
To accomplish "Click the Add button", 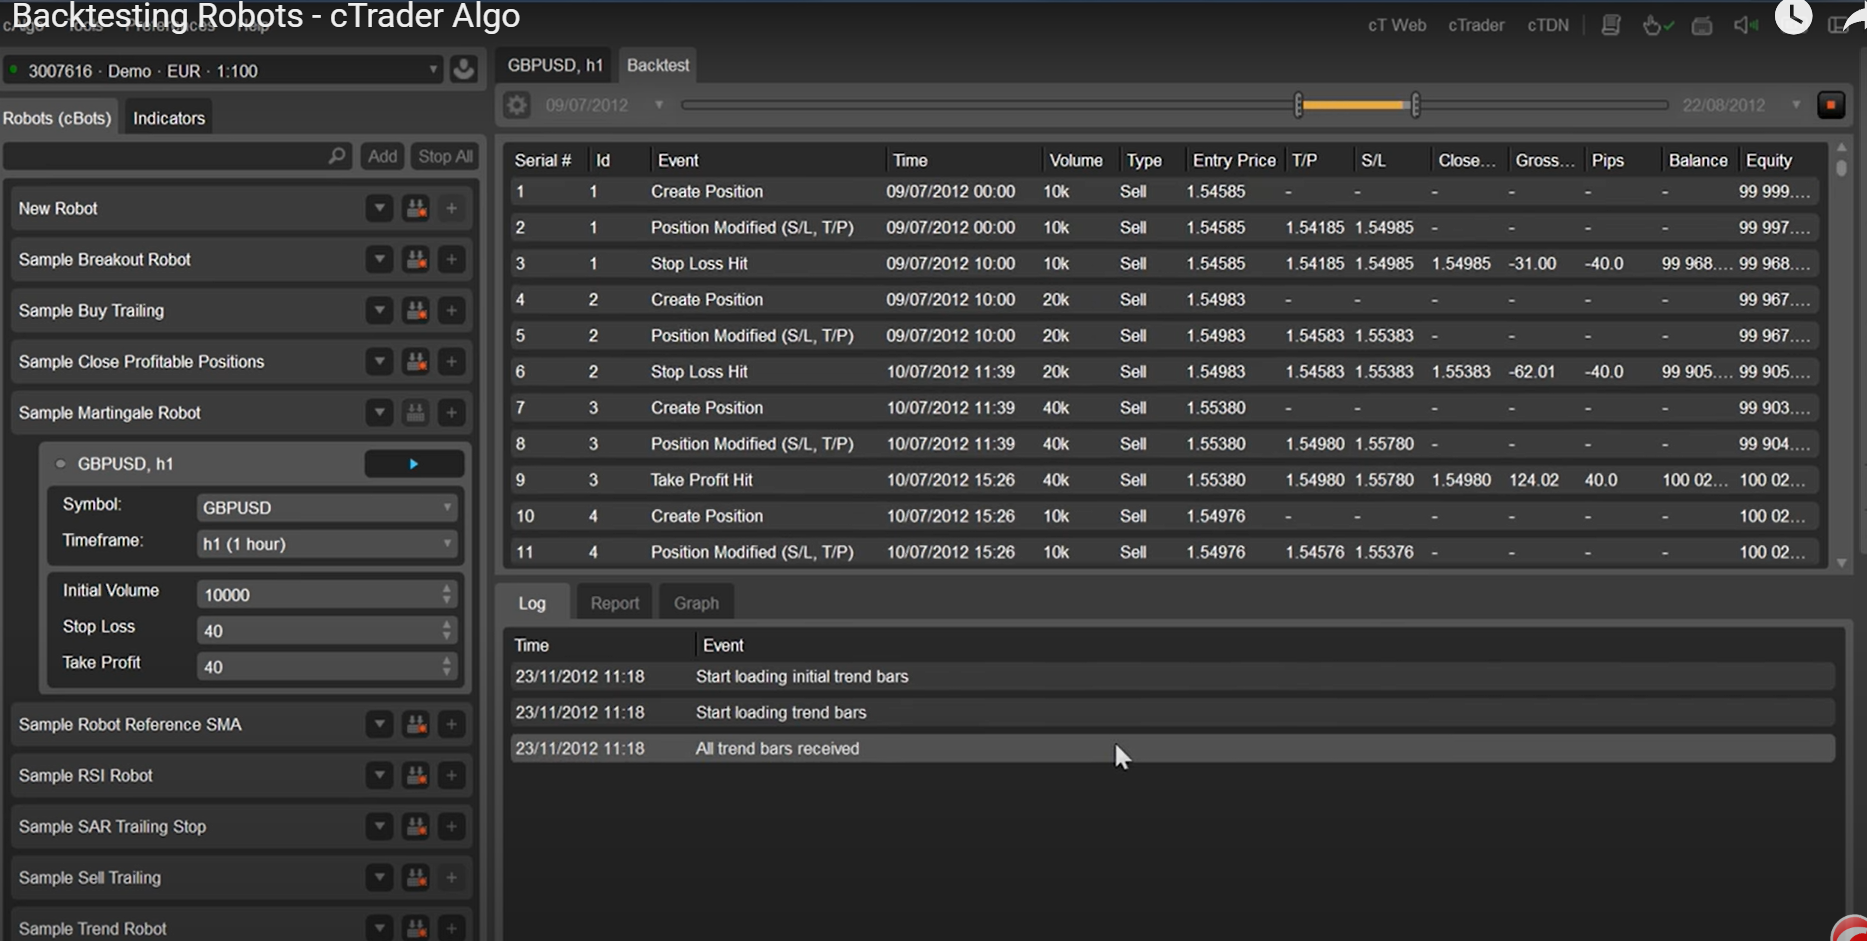I will pyautogui.click(x=382, y=156).
